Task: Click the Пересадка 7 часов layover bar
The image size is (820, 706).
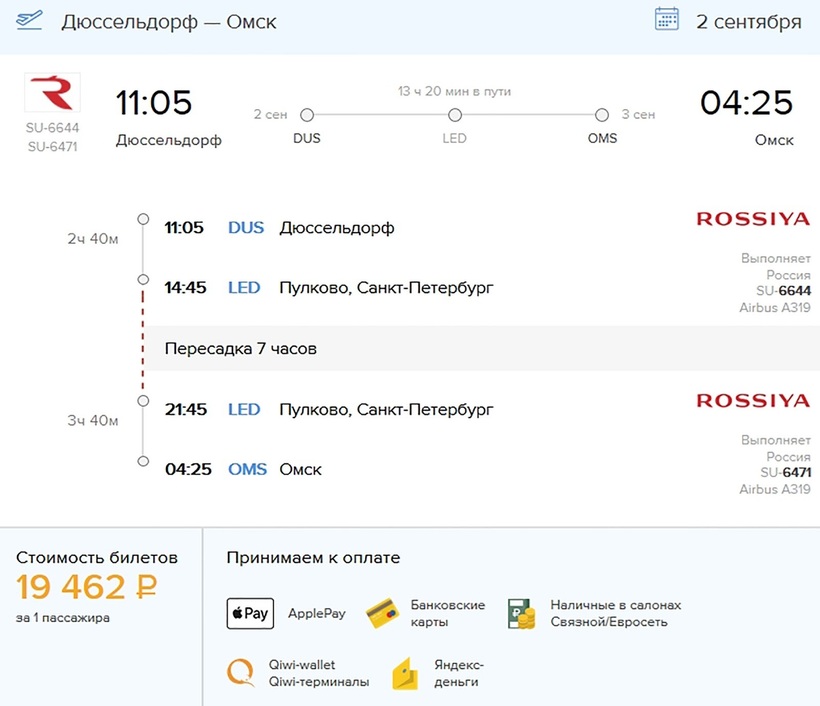Action: point(240,349)
